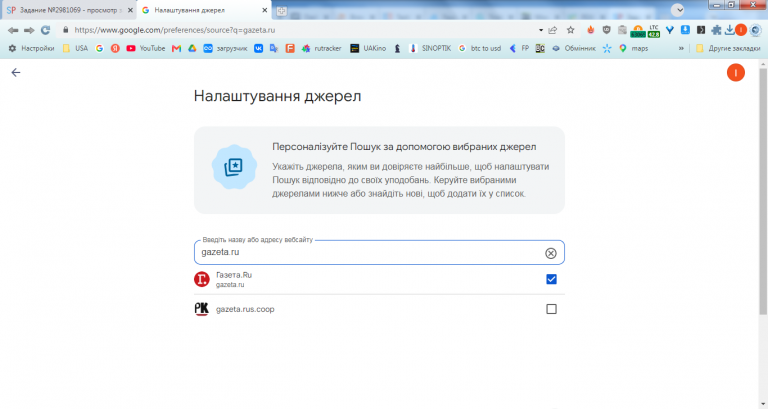Screen dimensions: 768x409
Task: Open the Google Drive bookmark icon
Action: (x=192, y=48)
